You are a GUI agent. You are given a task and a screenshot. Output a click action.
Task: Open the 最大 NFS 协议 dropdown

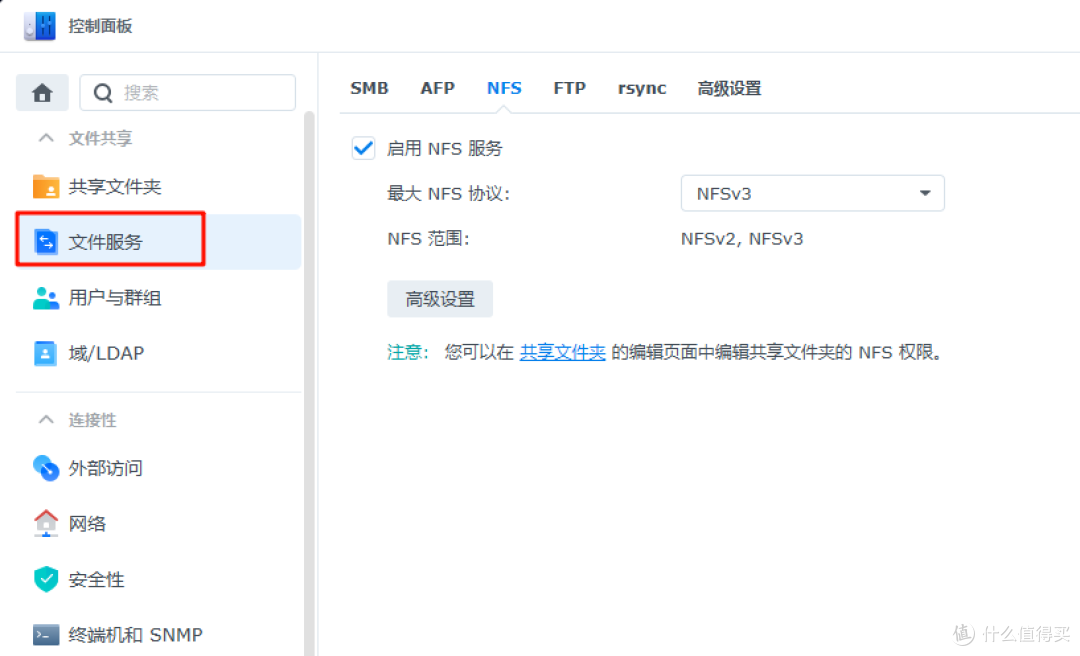[x=812, y=193]
